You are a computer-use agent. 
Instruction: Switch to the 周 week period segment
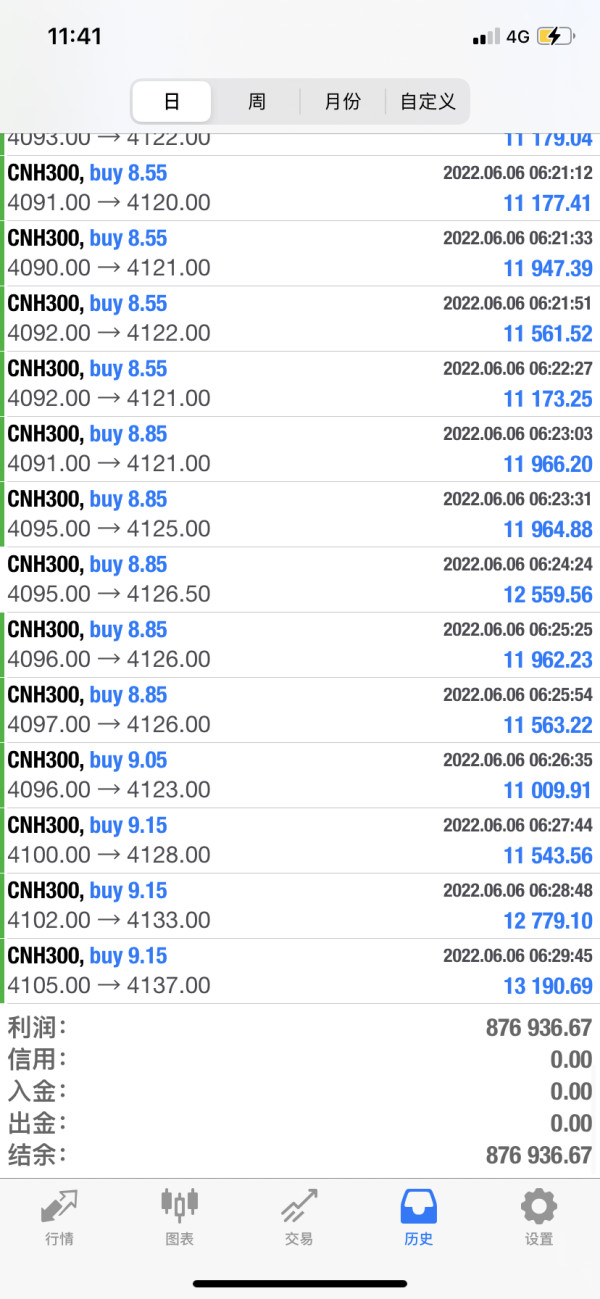coord(257,101)
